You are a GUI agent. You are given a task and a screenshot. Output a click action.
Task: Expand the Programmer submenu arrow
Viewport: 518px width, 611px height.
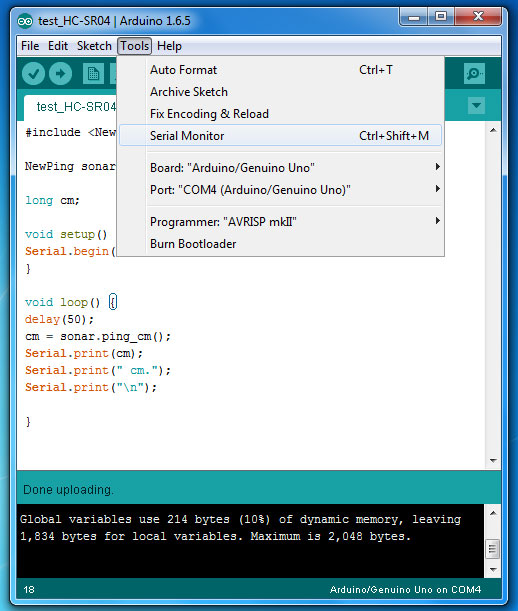(x=437, y=221)
